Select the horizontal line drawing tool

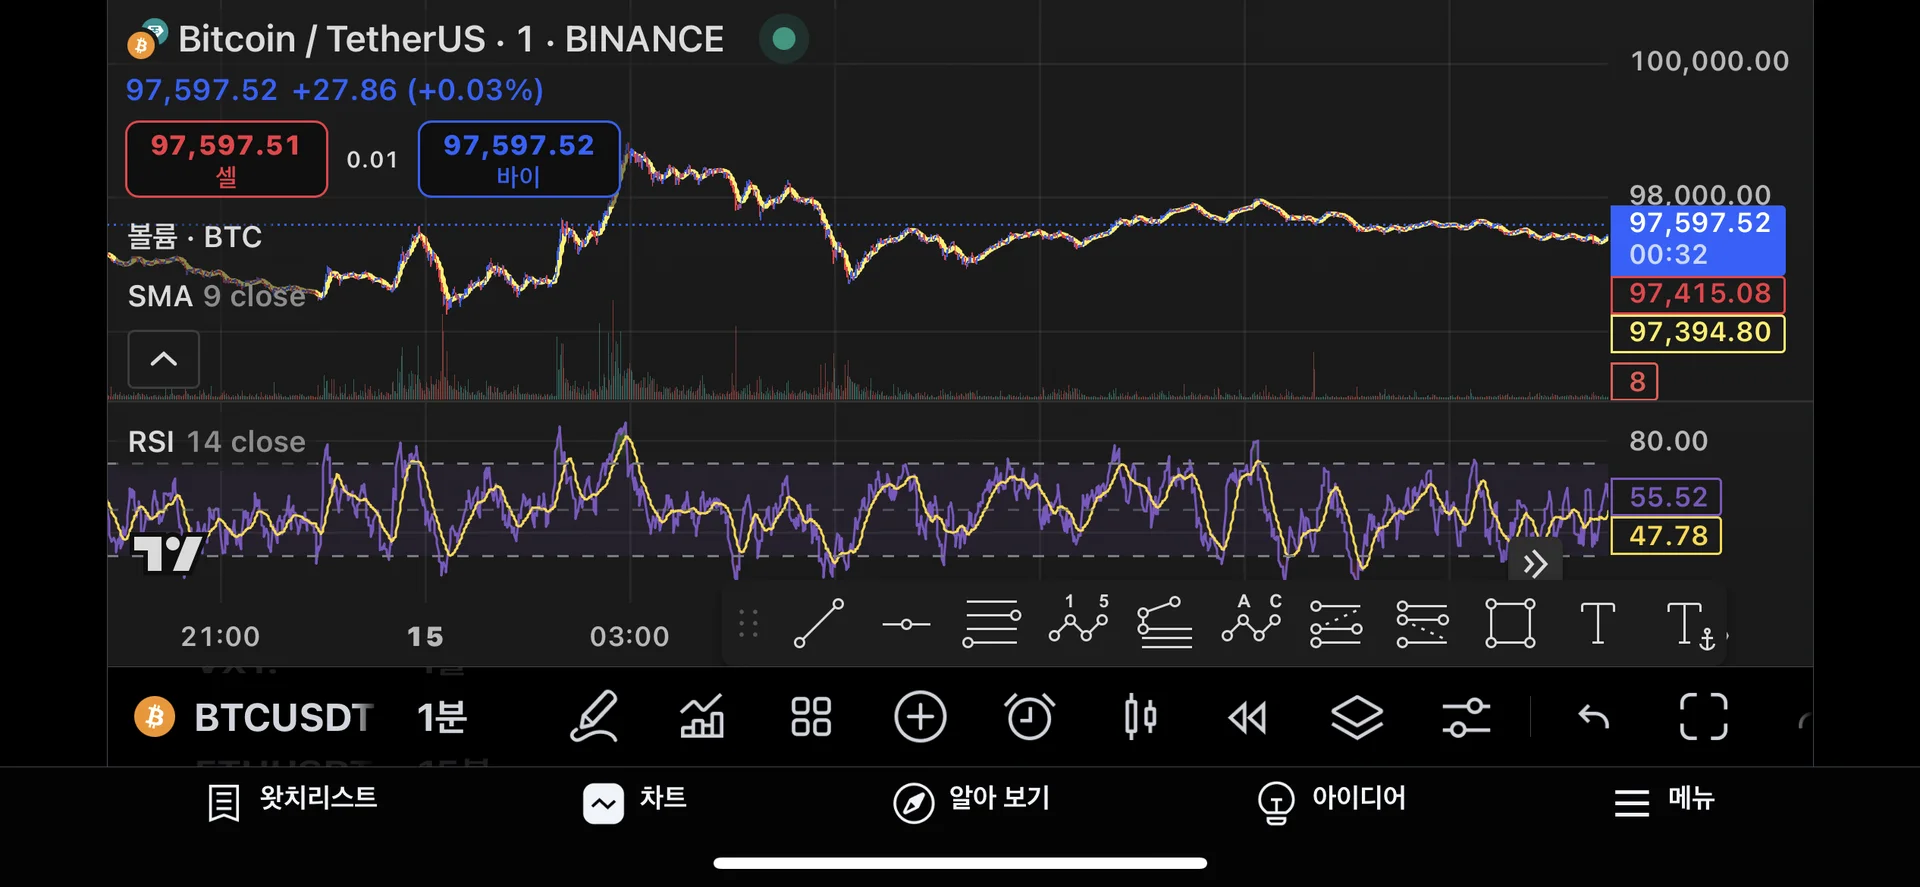(906, 624)
